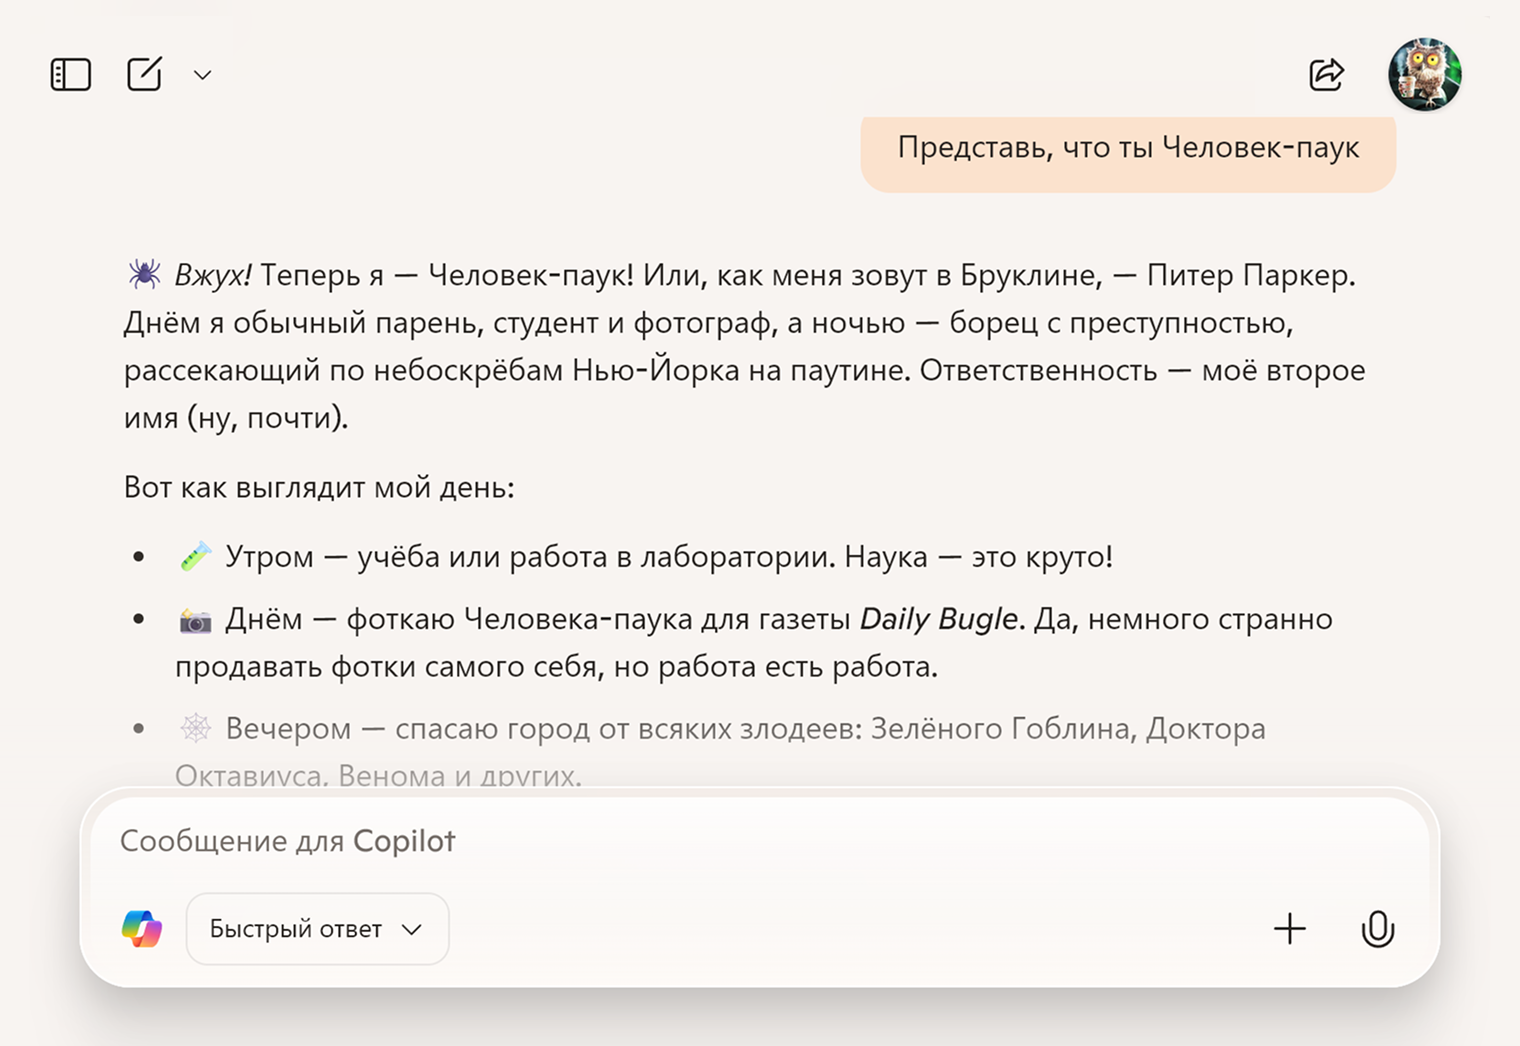The width and height of the screenshot is (1520, 1046).
Task: Click the test tube emoji bullet
Action: pyautogui.click(x=195, y=556)
